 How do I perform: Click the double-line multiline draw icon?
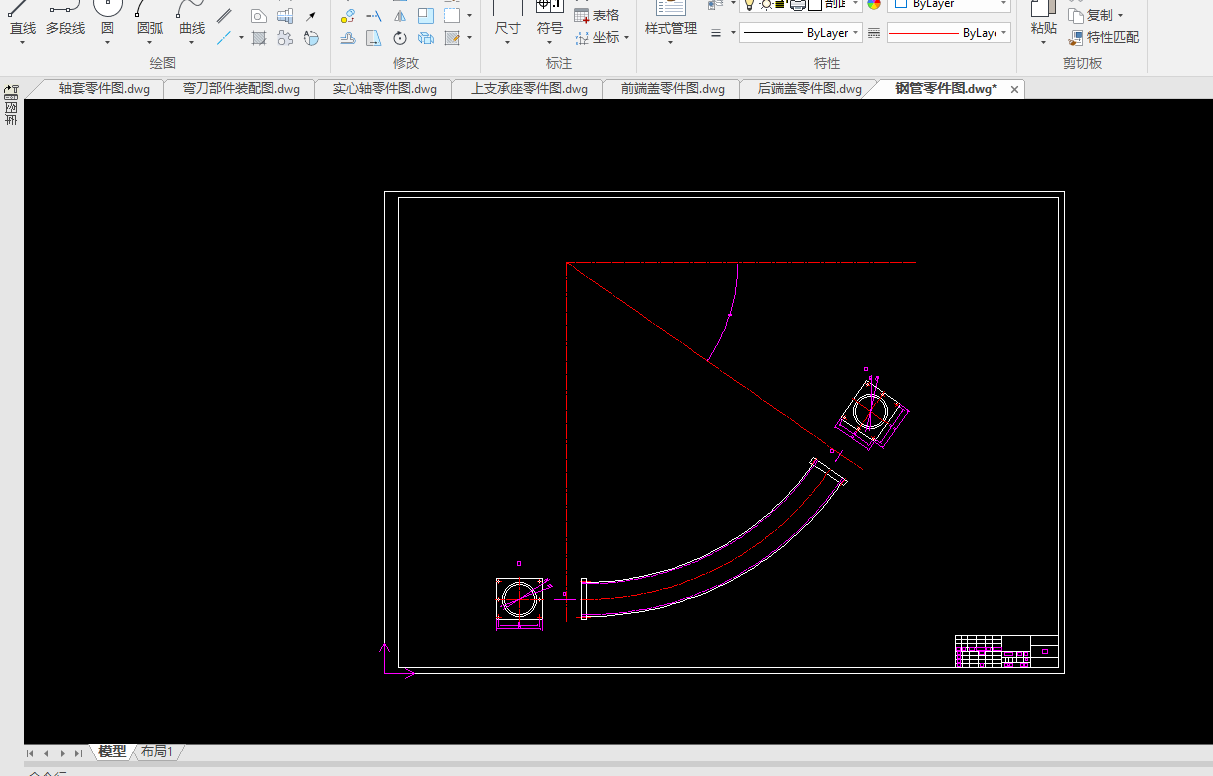click(x=225, y=16)
